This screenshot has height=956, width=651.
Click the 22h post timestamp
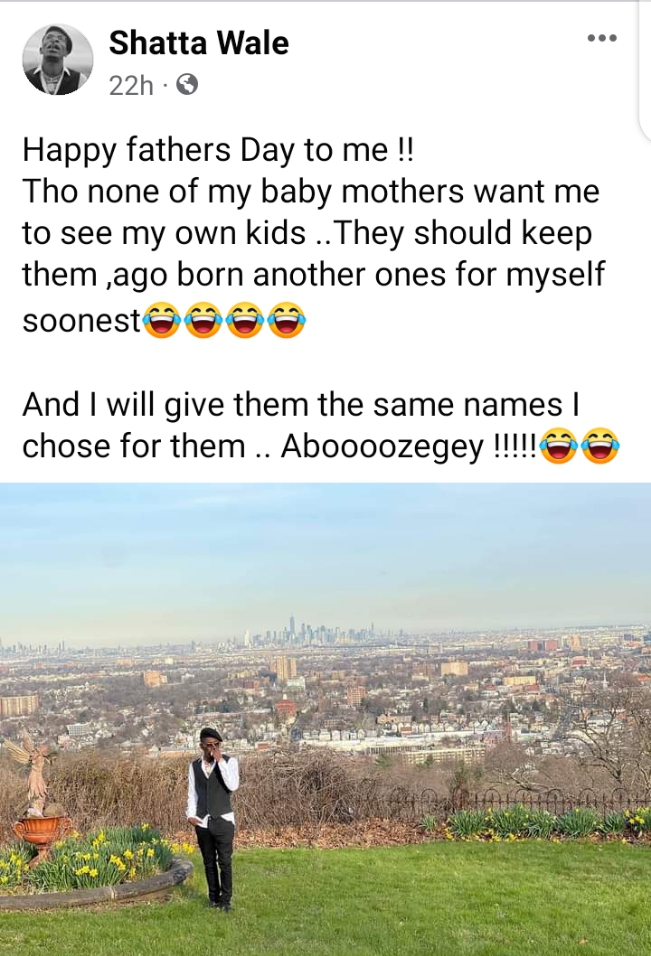pos(131,86)
